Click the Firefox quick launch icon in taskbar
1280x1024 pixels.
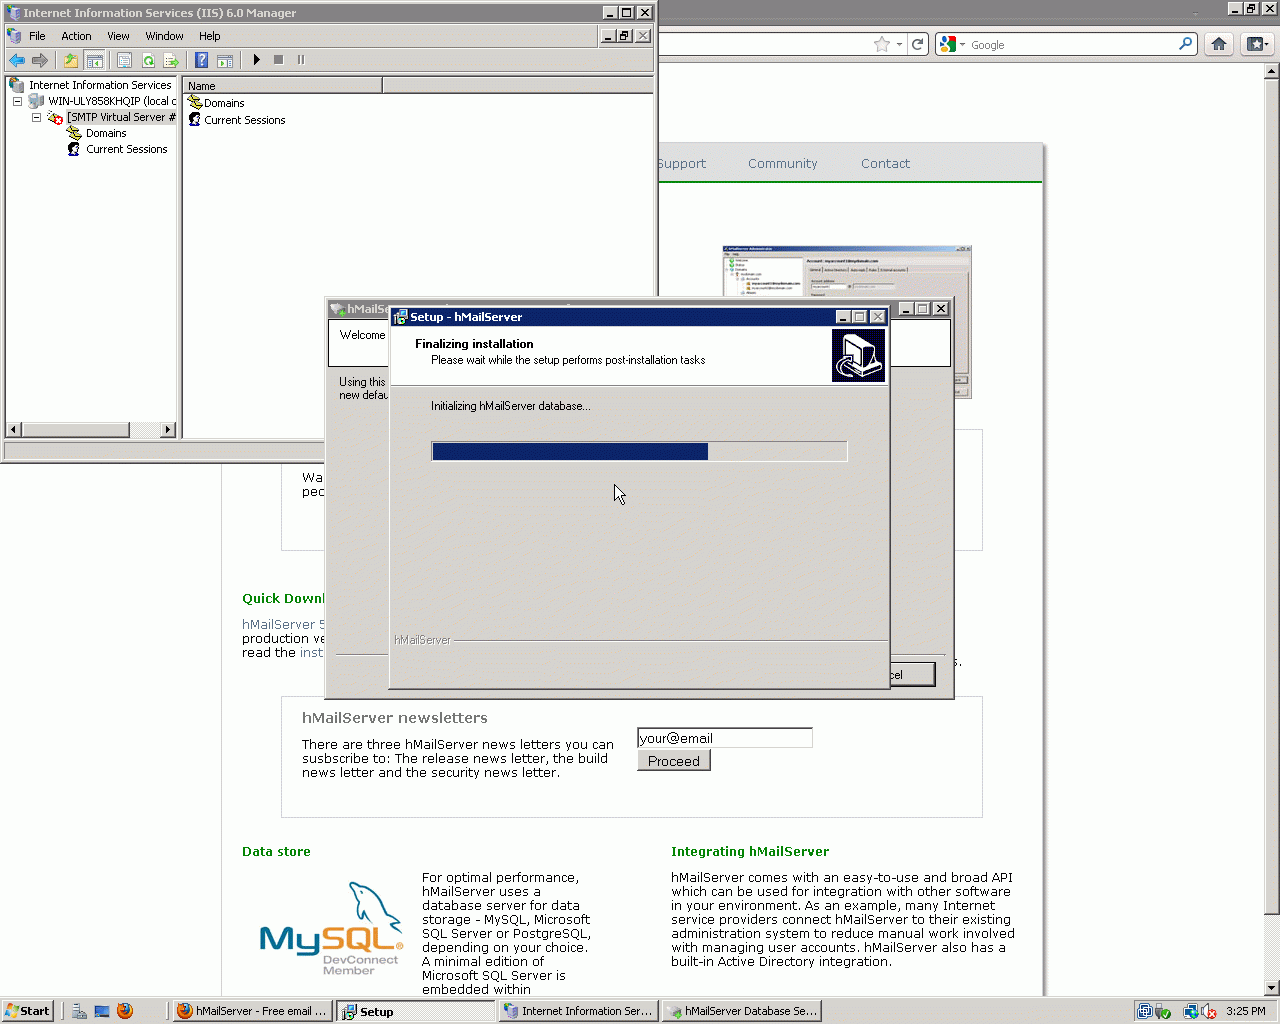click(x=125, y=1011)
